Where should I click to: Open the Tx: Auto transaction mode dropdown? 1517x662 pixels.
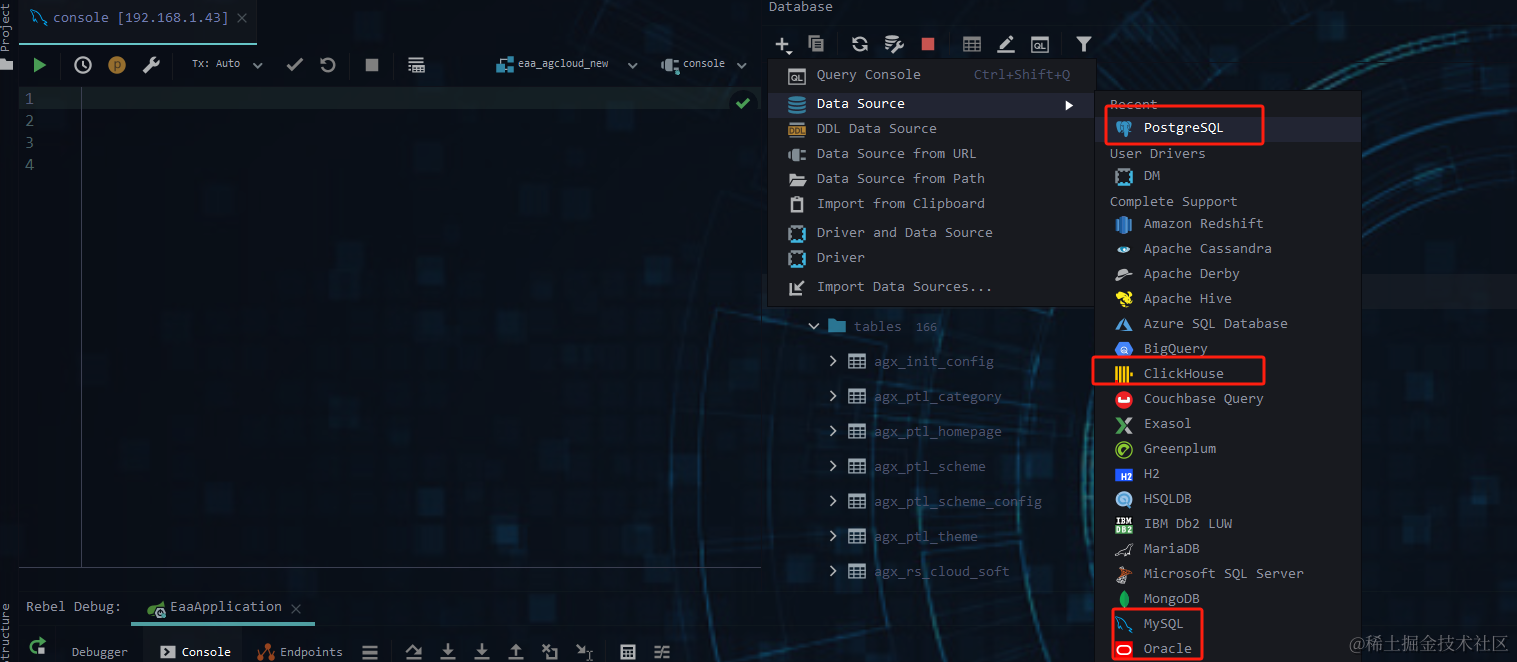(x=227, y=64)
